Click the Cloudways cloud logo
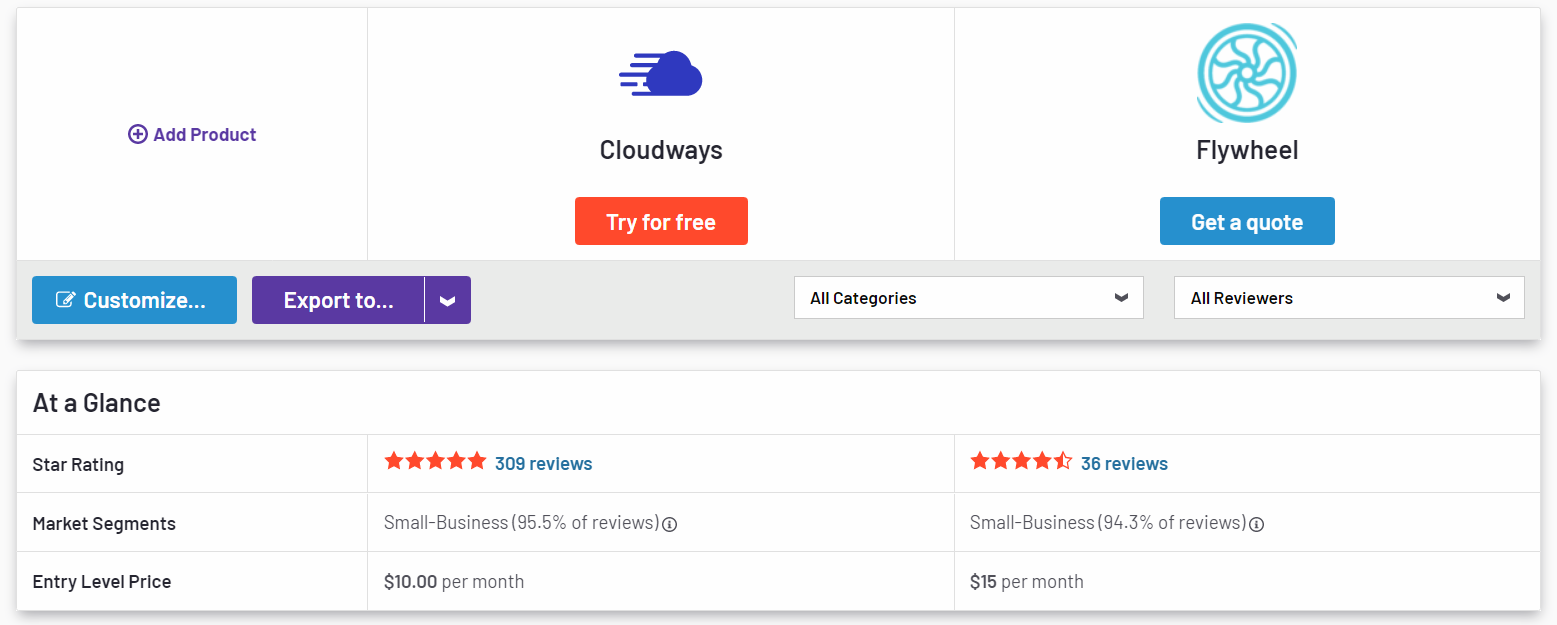Screen dimensions: 1557x625 point(661,74)
